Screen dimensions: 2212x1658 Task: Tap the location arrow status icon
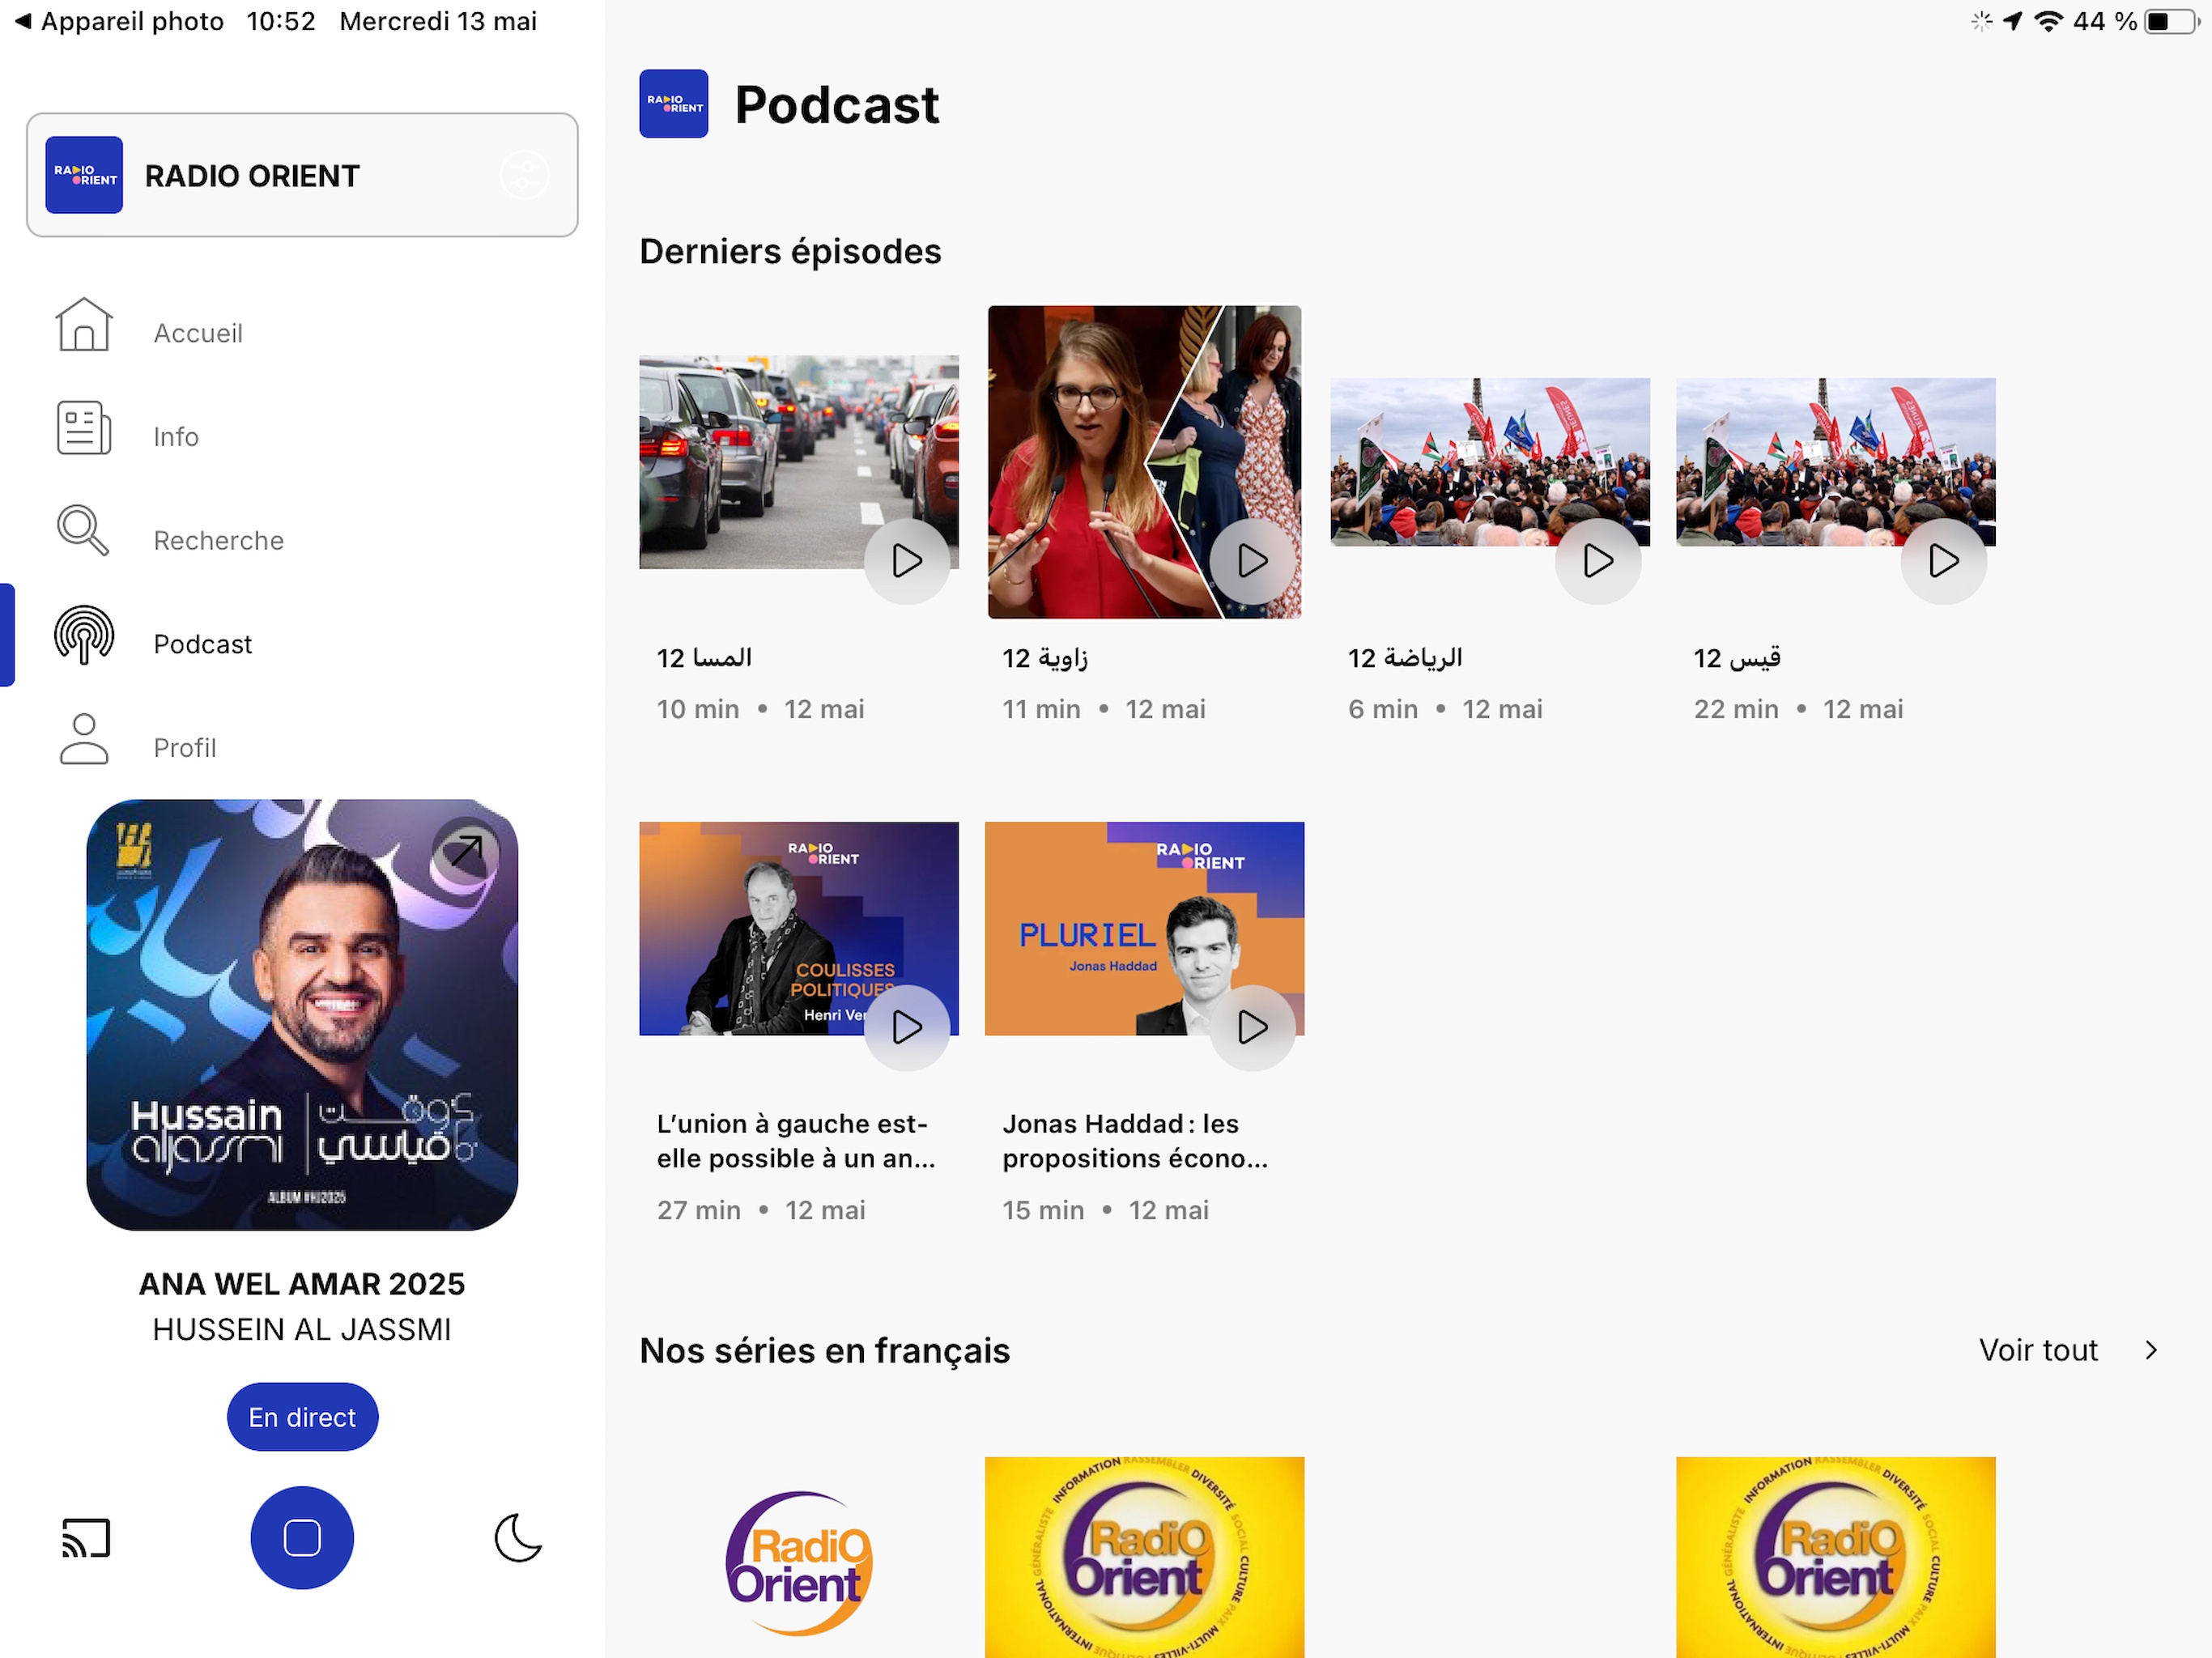coord(2013,21)
